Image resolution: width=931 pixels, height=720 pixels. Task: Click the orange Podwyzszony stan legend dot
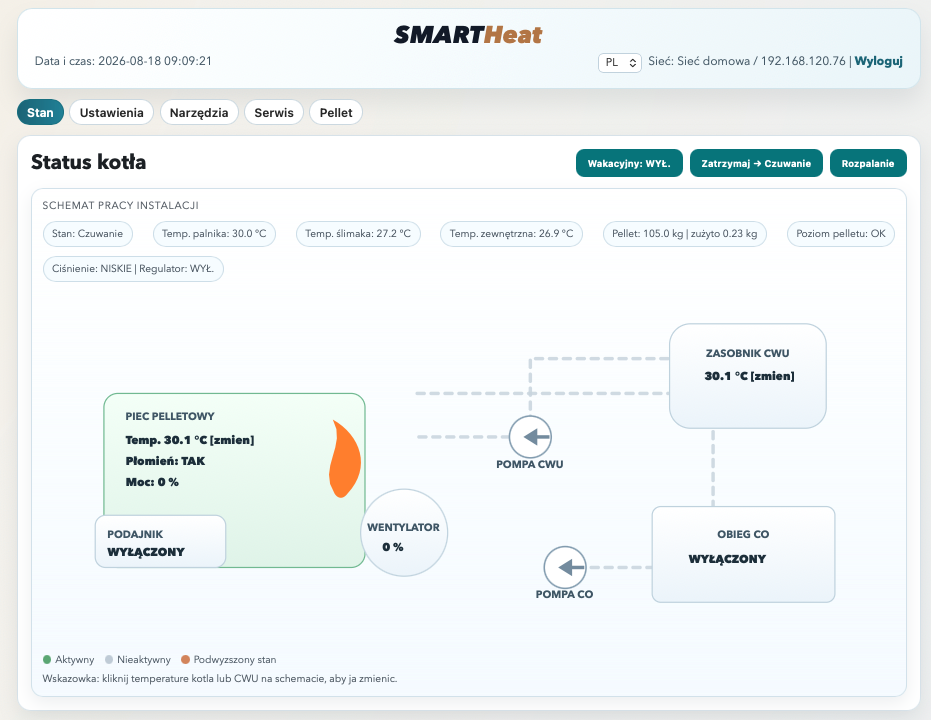[x=185, y=659]
